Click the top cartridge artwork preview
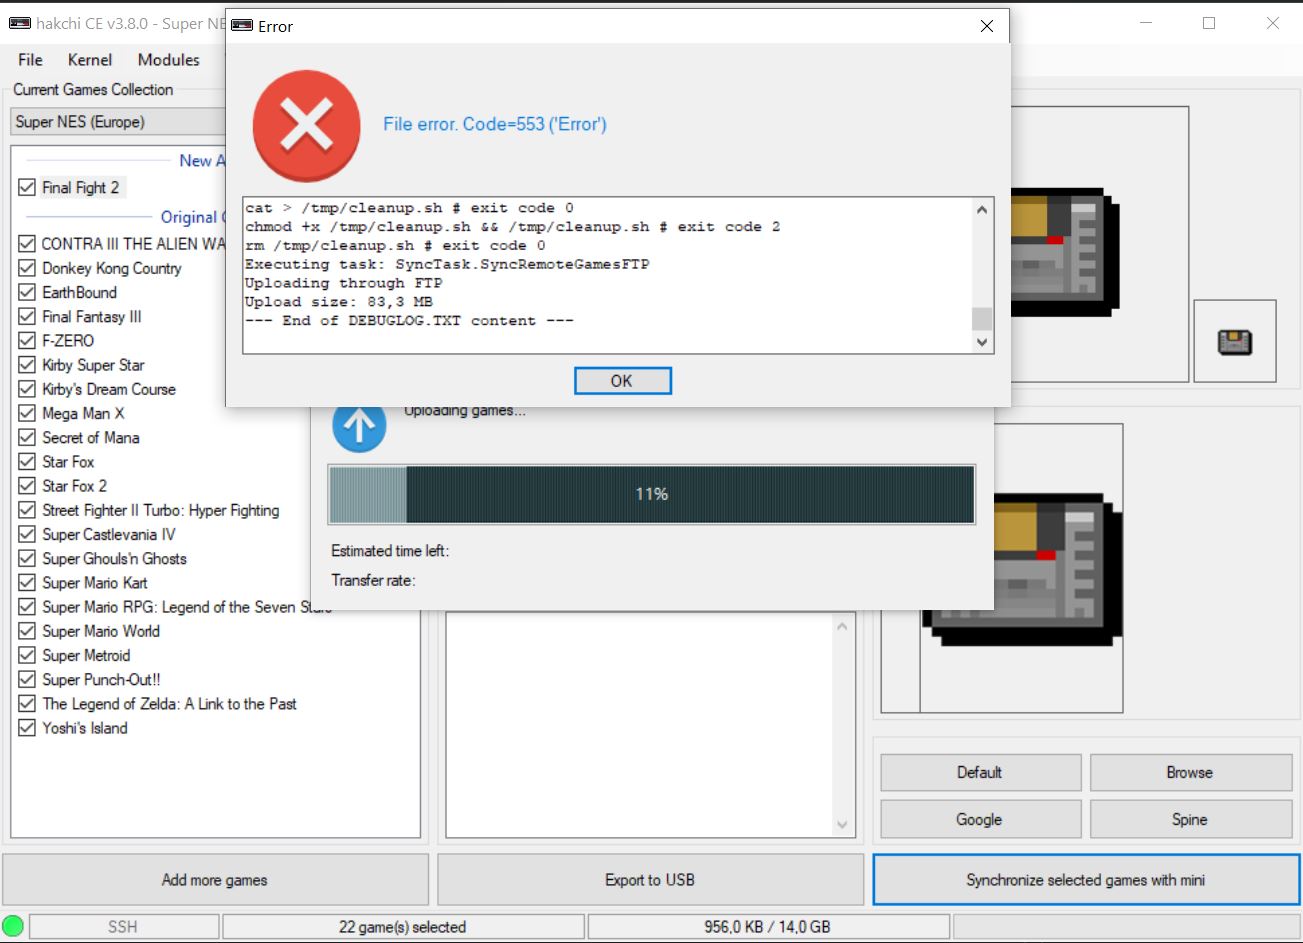This screenshot has height=943, width=1303. (1060, 250)
